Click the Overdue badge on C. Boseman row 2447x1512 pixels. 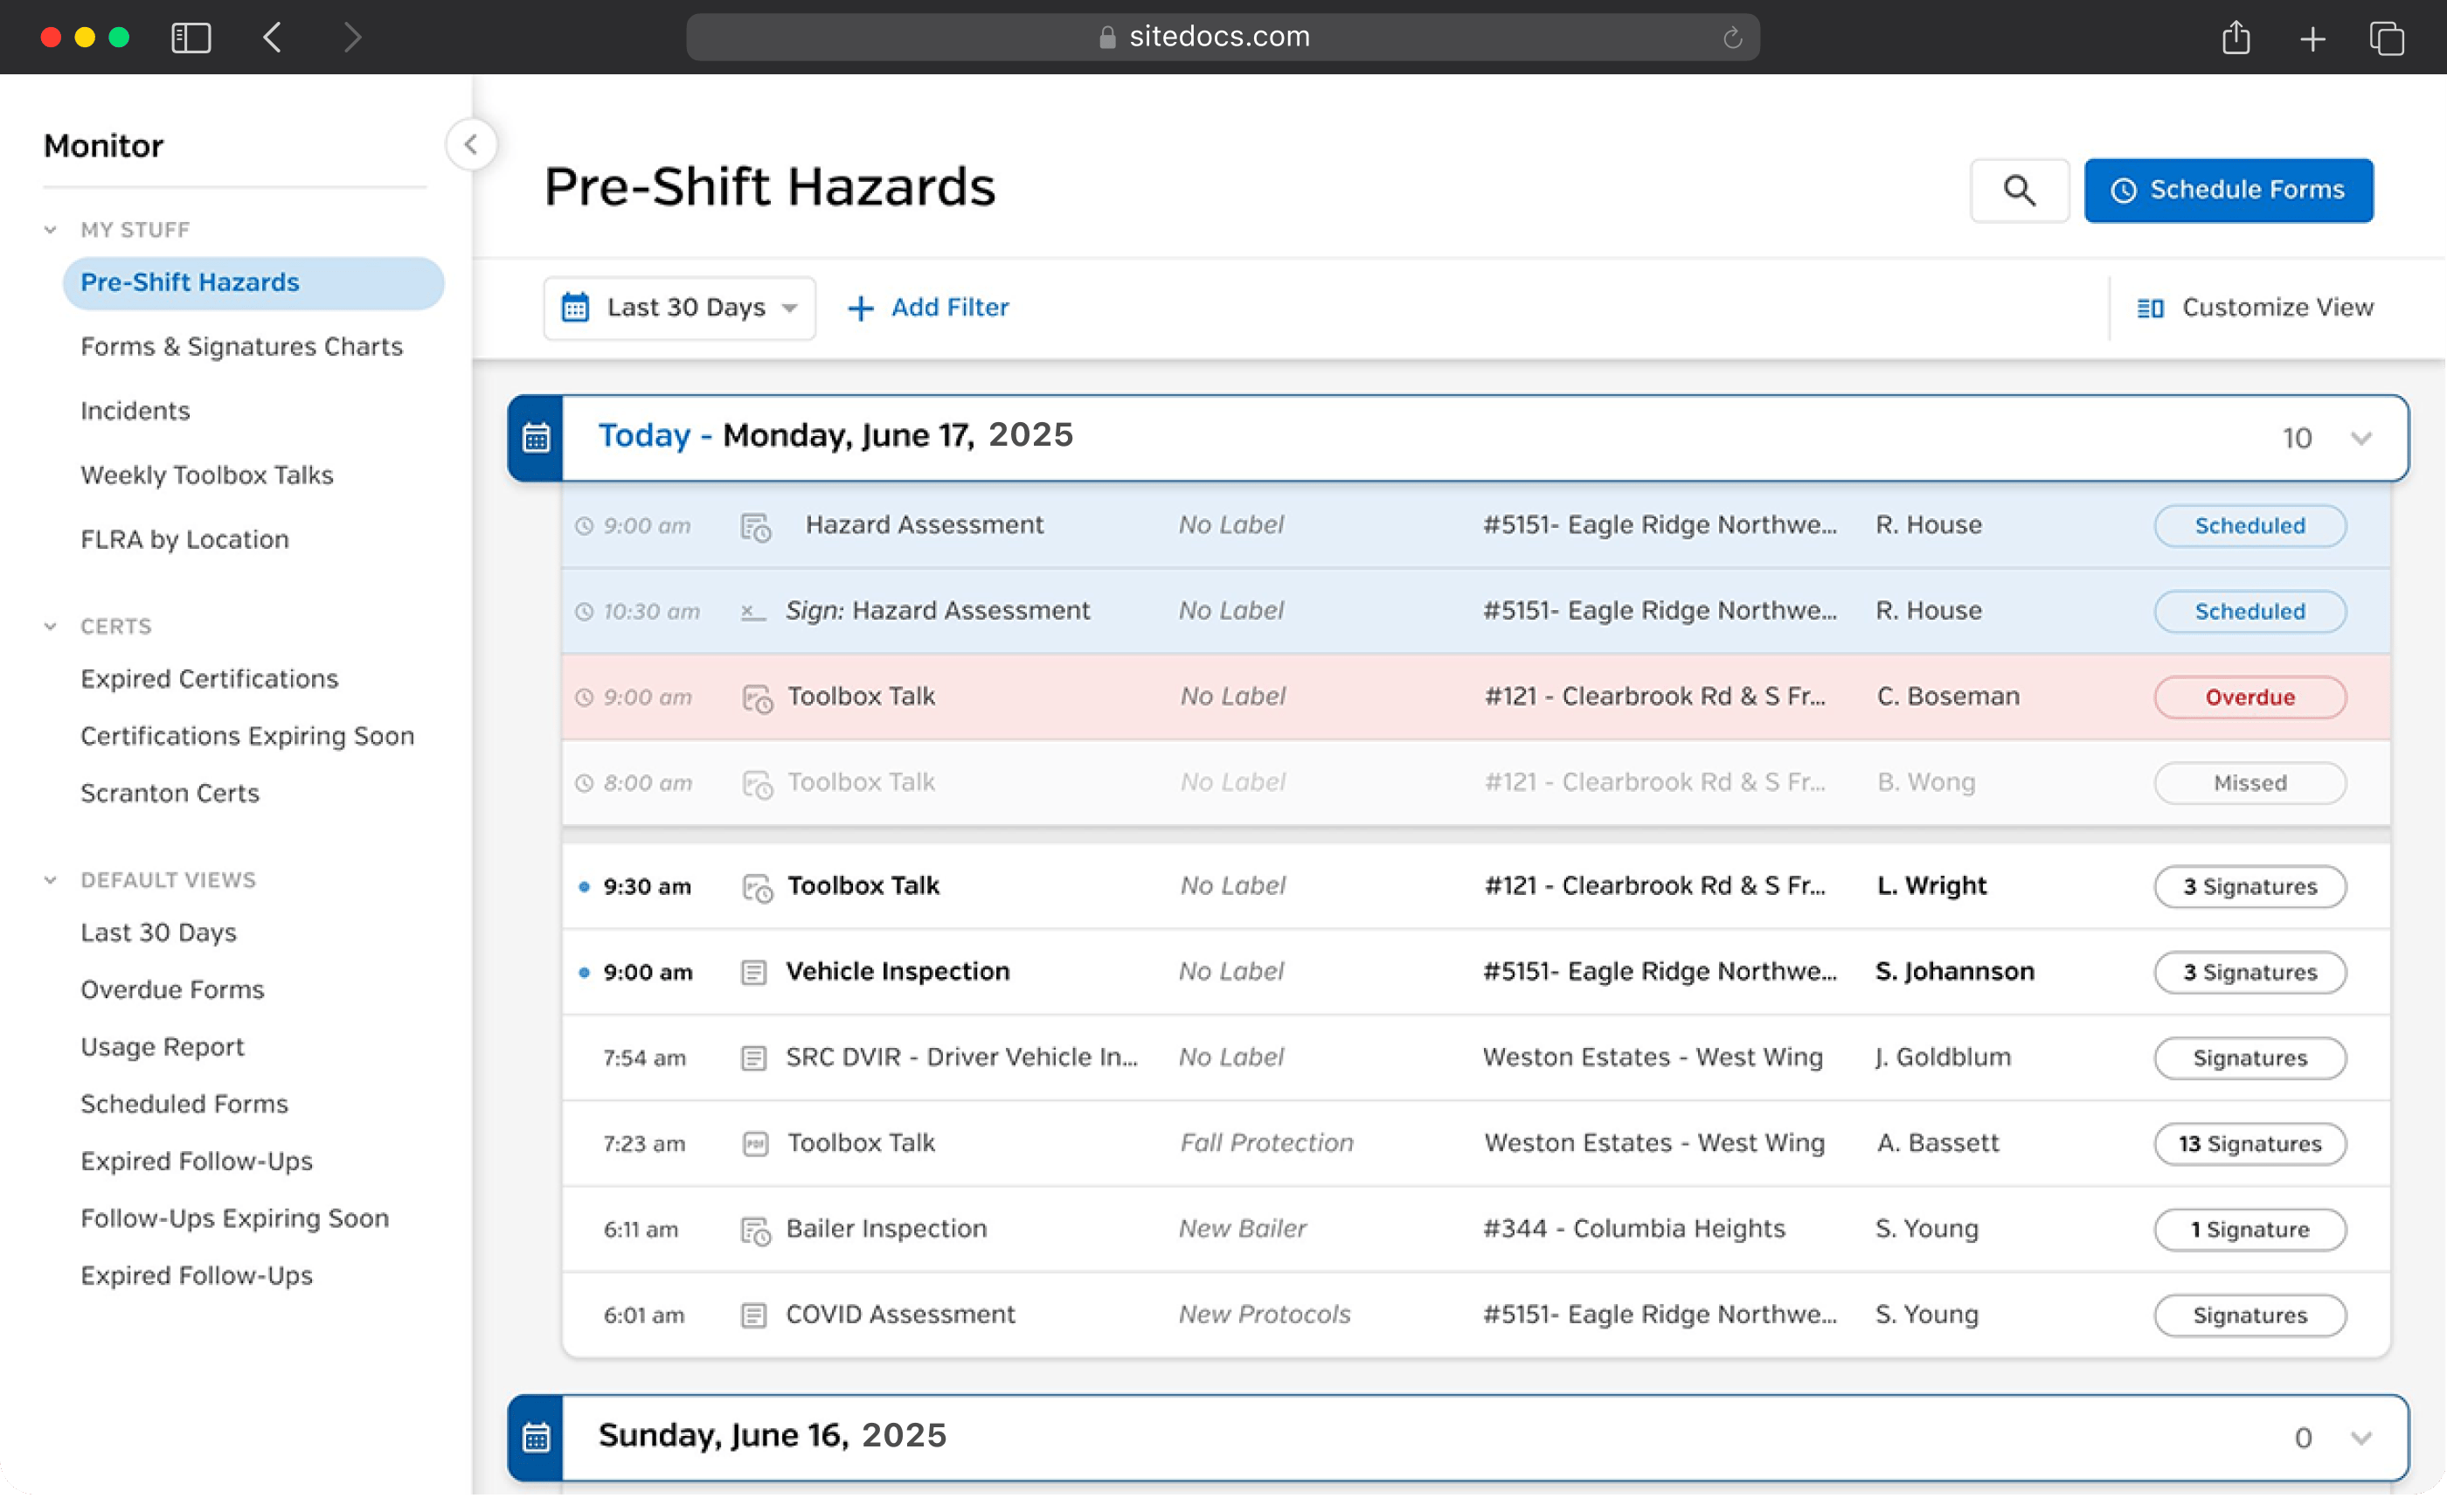point(2249,697)
